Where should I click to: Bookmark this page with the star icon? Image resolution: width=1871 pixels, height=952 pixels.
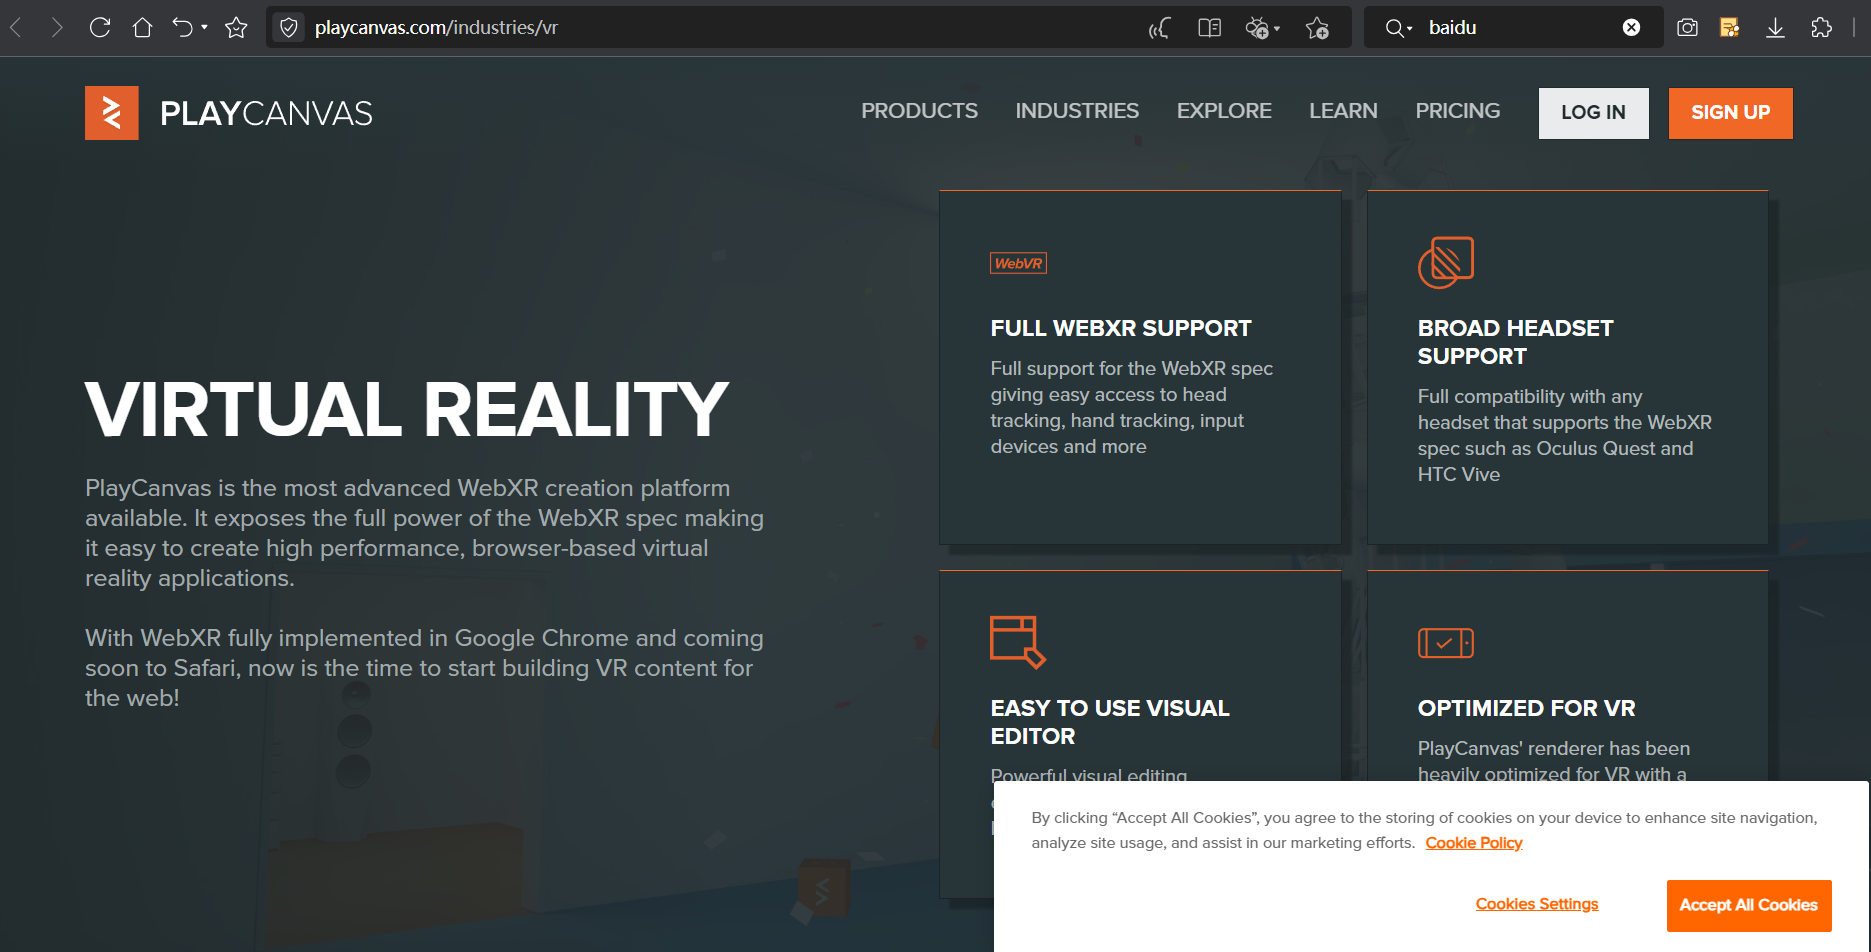coord(236,28)
